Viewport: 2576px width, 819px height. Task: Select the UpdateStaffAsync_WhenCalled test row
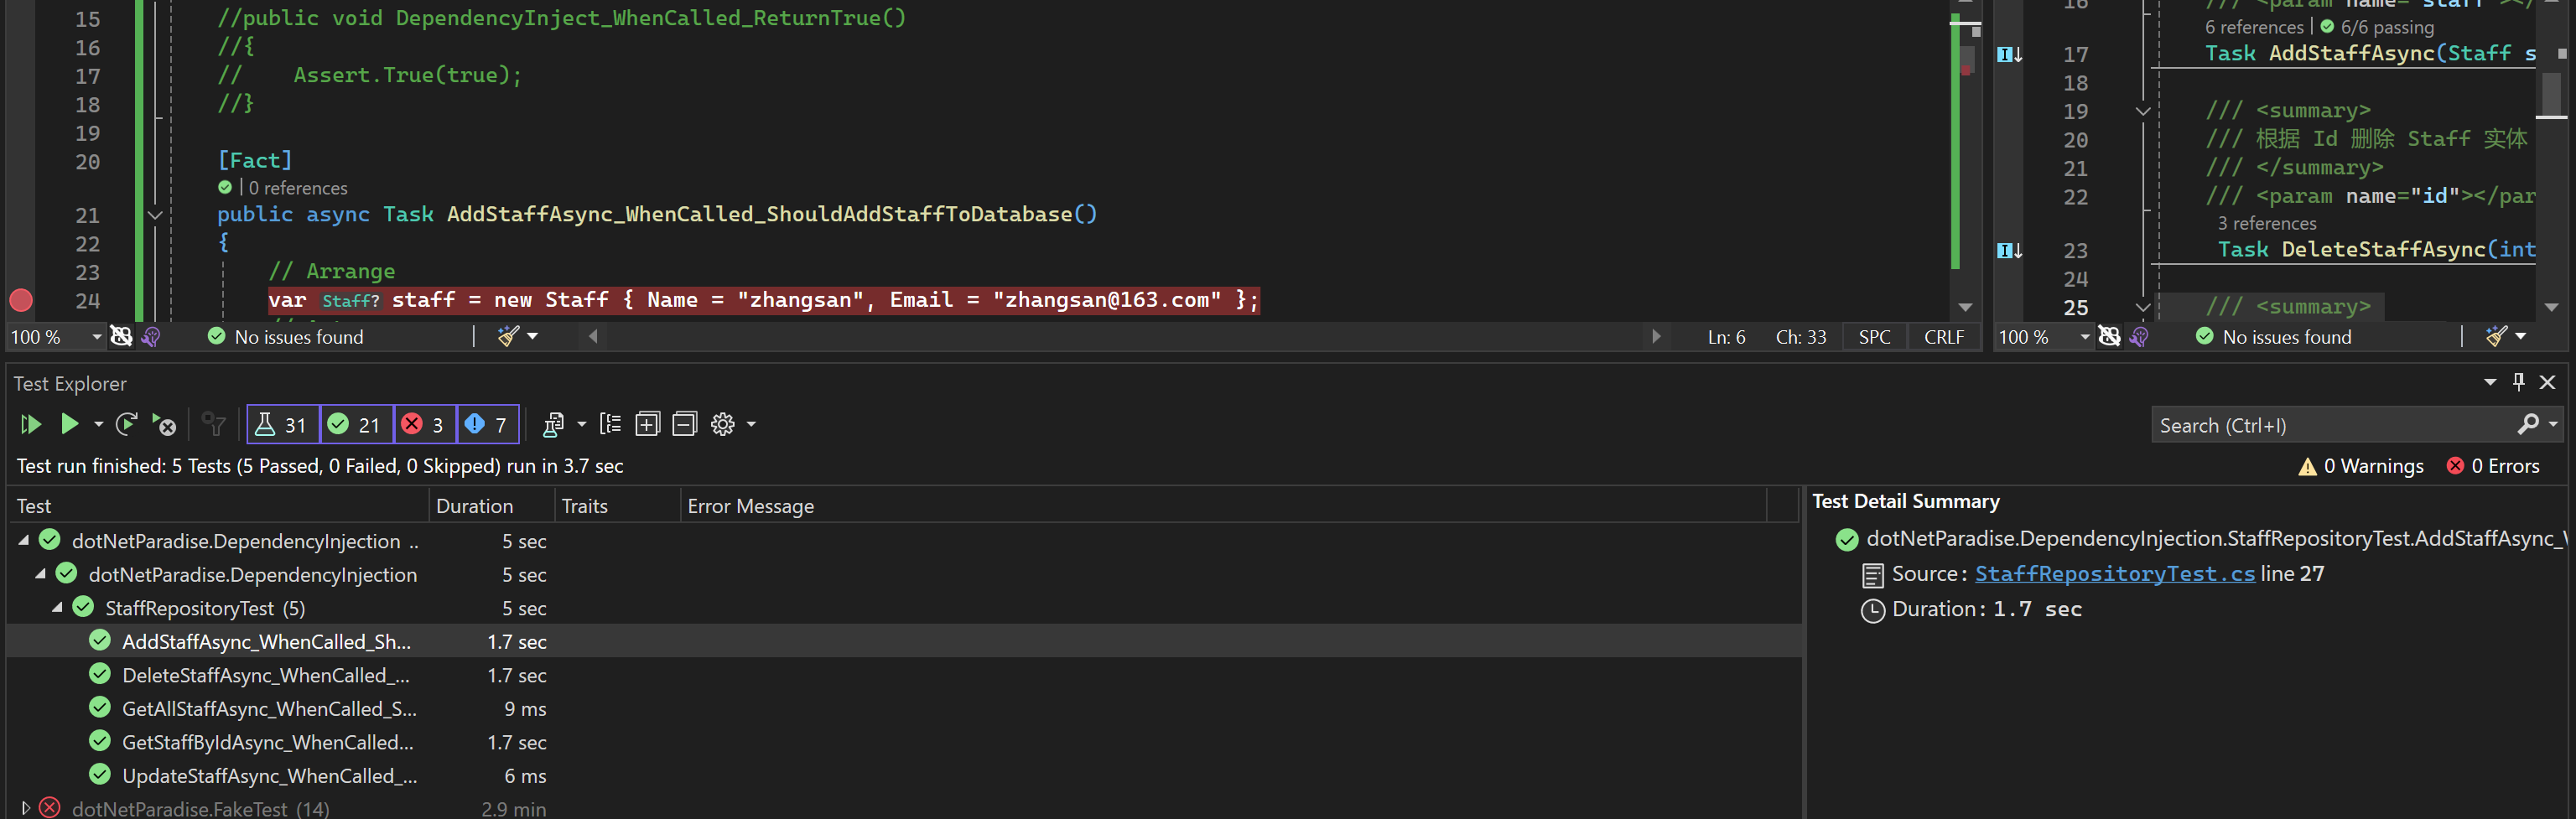(904, 775)
